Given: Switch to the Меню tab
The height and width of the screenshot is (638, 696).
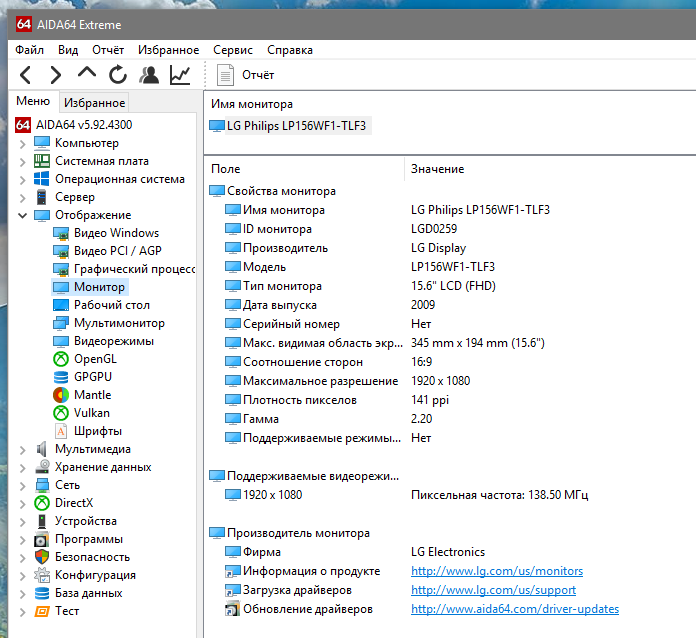Looking at the screenshot, I should click(x=33, y=101).
